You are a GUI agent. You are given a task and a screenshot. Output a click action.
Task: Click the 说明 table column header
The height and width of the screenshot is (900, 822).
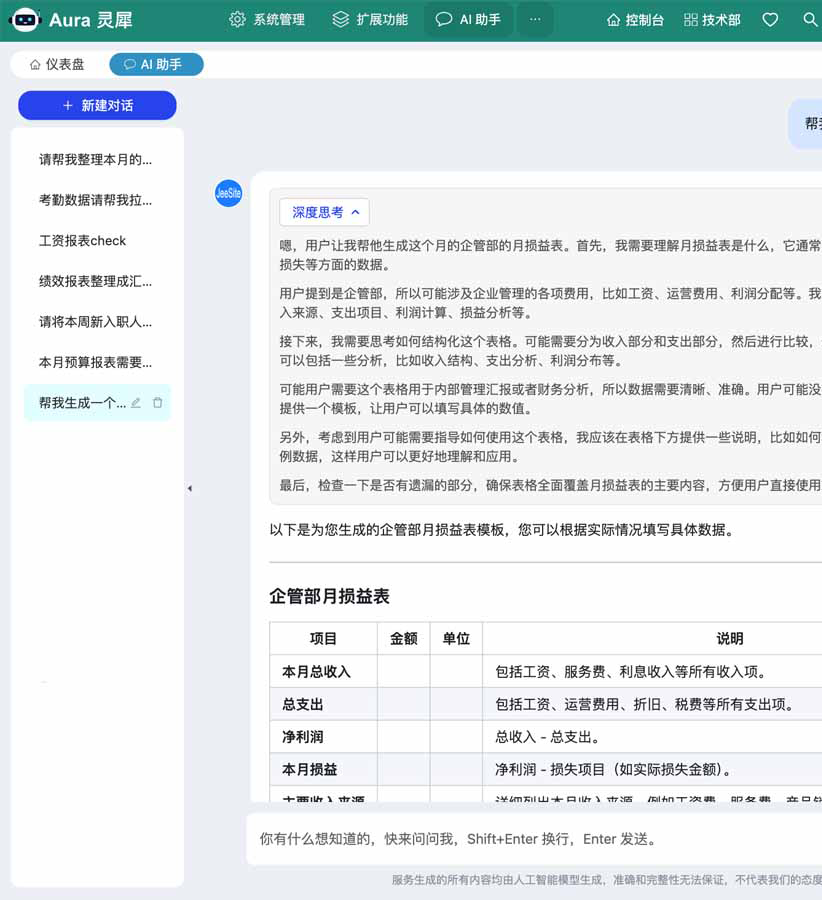point(730,638)
